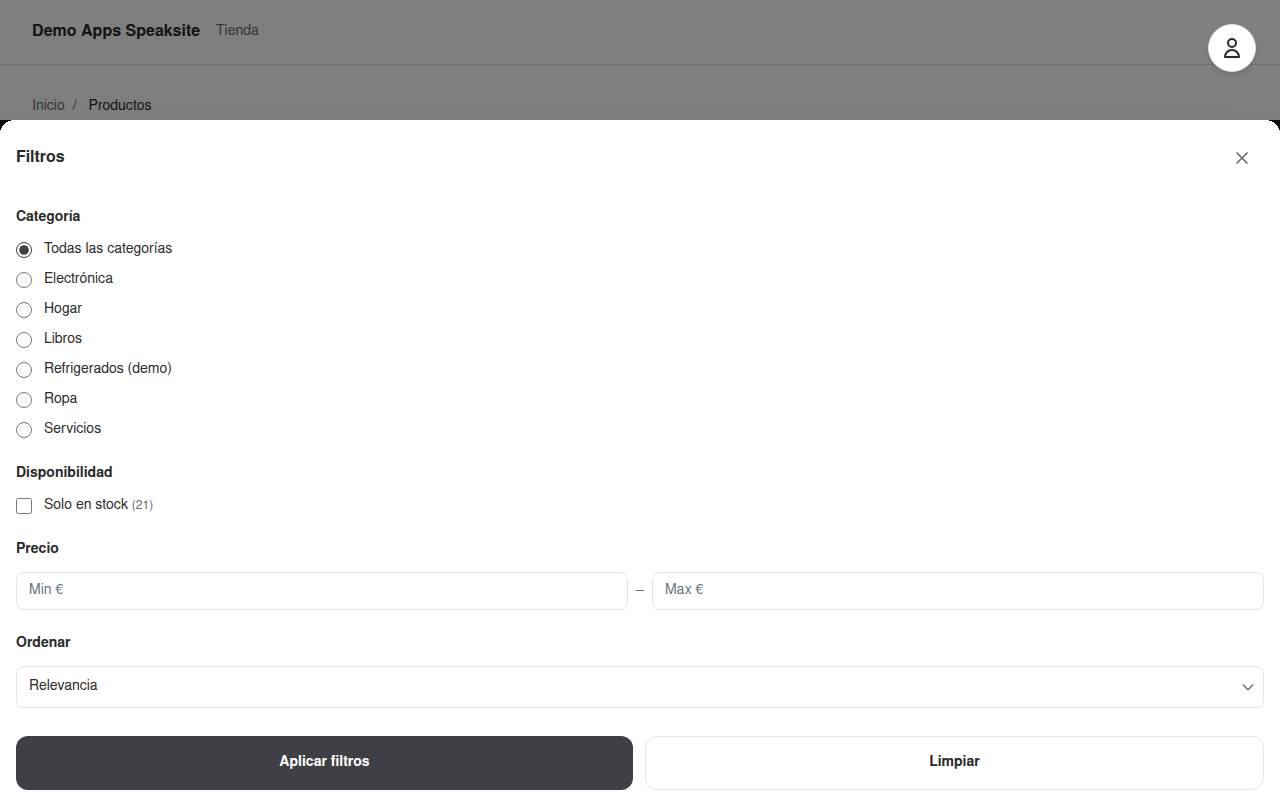Click the Categoría section label
The height and width of the screenshot is (800, 1280).
click(48, 216)
